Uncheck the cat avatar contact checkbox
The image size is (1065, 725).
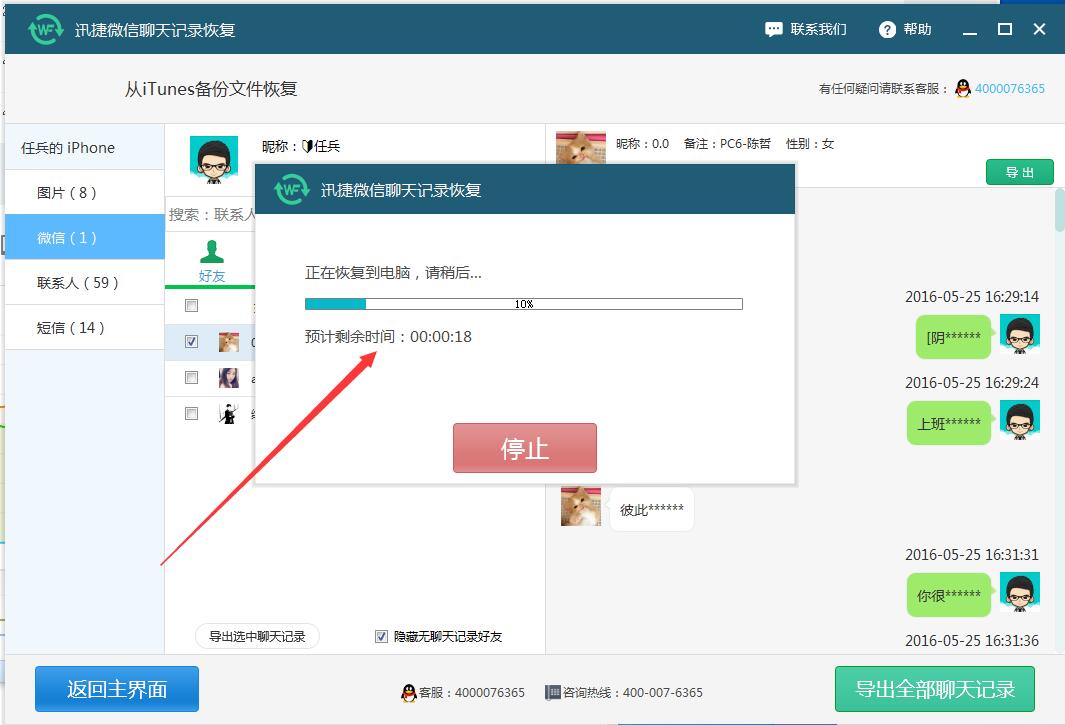(x=192, y=341)
